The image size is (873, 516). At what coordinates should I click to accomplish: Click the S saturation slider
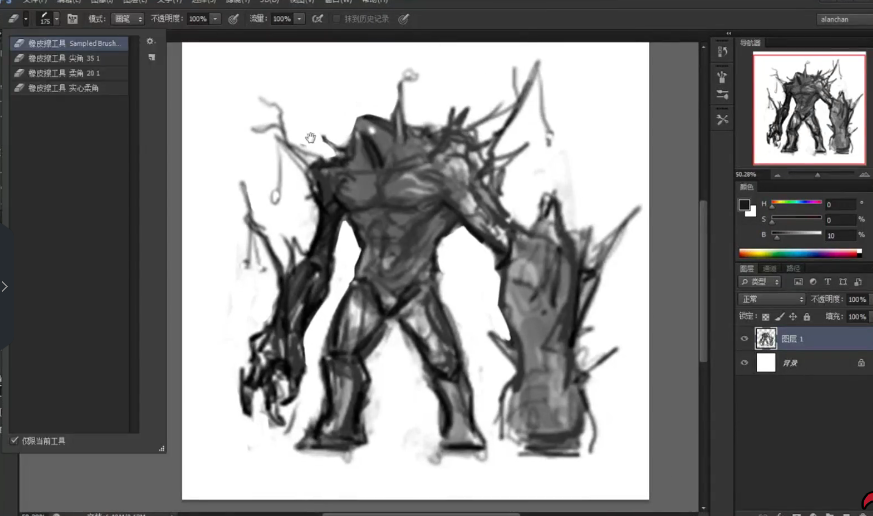point(796,218)
